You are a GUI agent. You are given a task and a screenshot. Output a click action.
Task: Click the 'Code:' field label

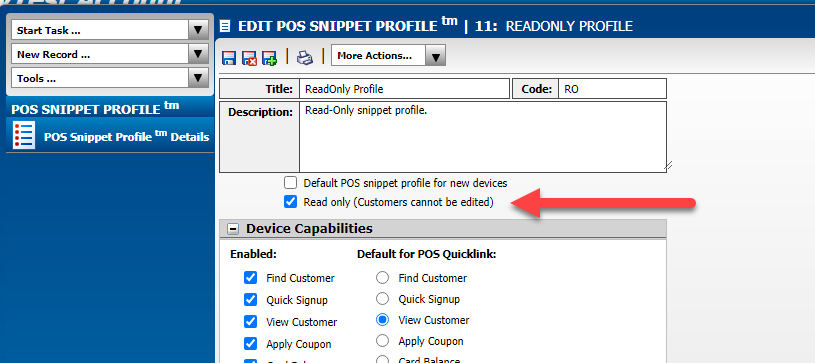tap(536, 89)
